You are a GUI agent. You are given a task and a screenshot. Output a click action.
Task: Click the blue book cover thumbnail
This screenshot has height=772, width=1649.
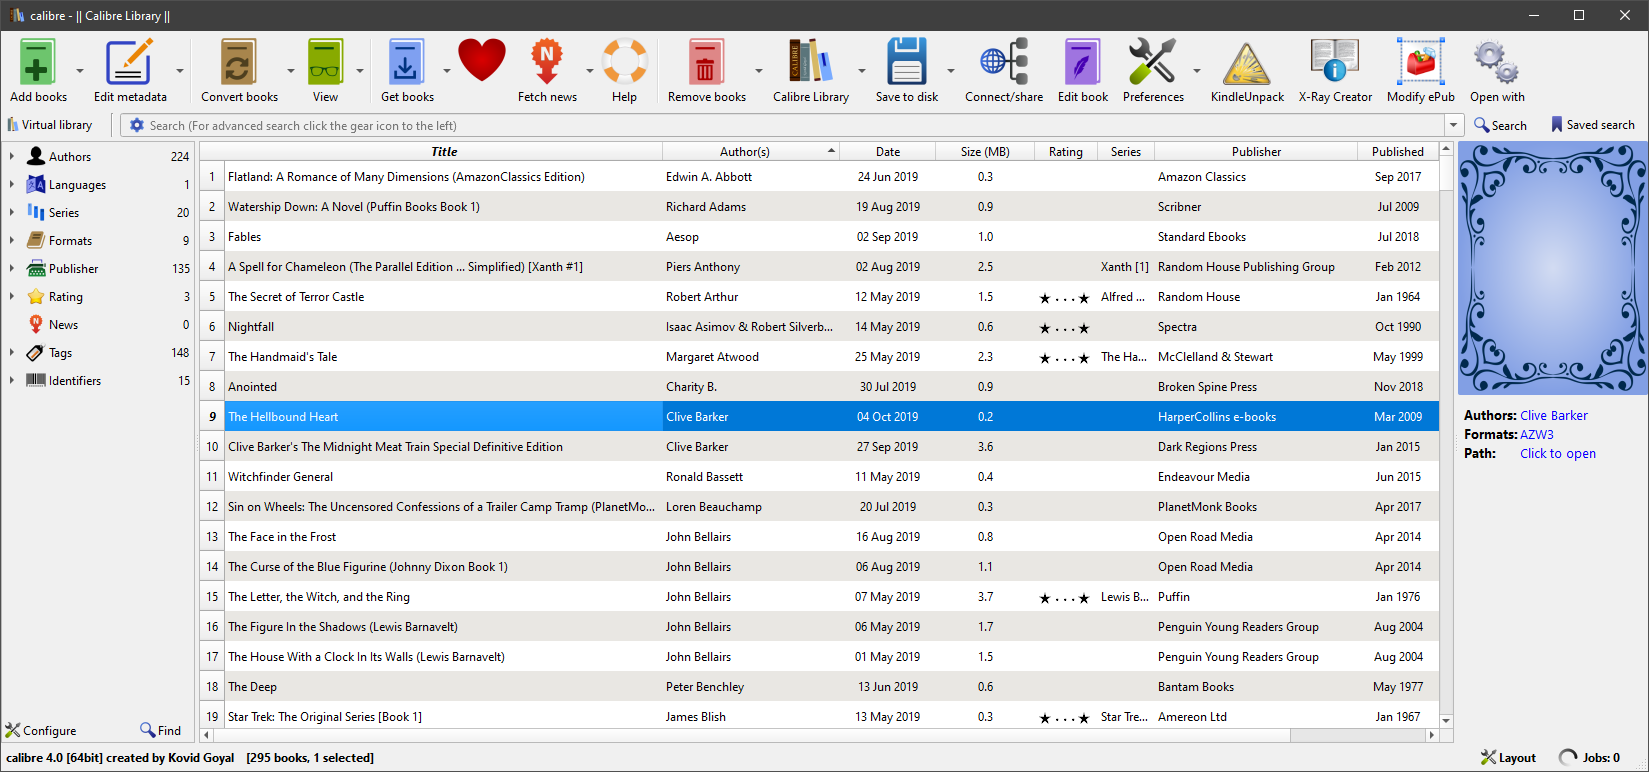(1552, 268)
